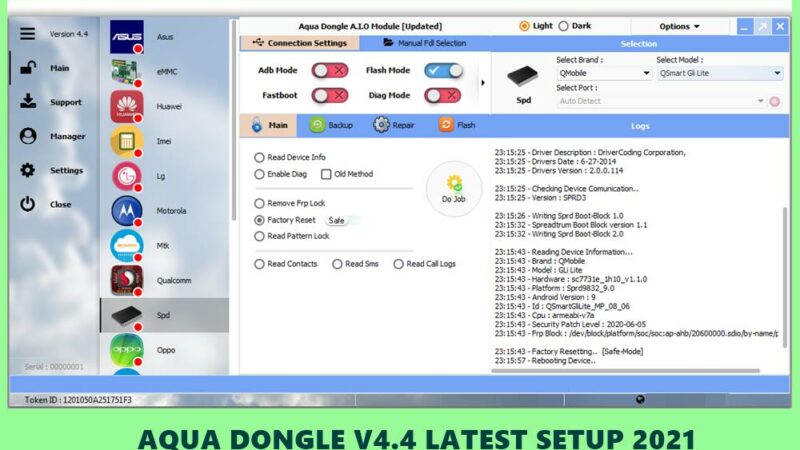Click the Do Job button

tap(454, 189)
